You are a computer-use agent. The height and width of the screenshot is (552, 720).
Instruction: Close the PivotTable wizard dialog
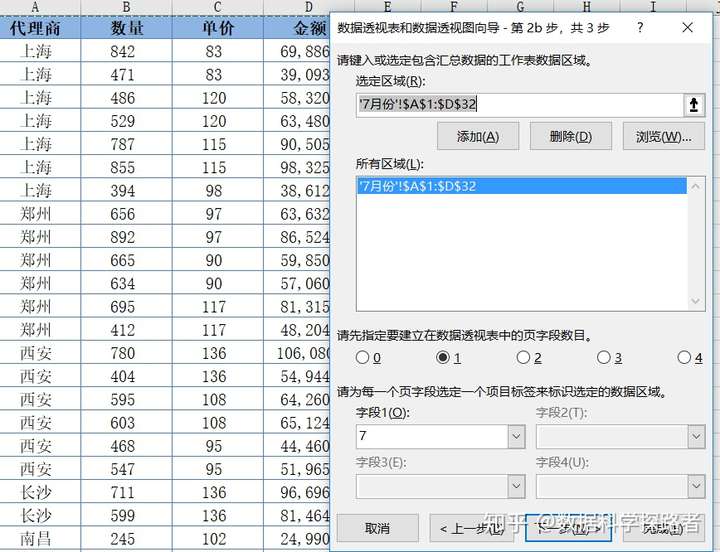[x=687, y=28]
